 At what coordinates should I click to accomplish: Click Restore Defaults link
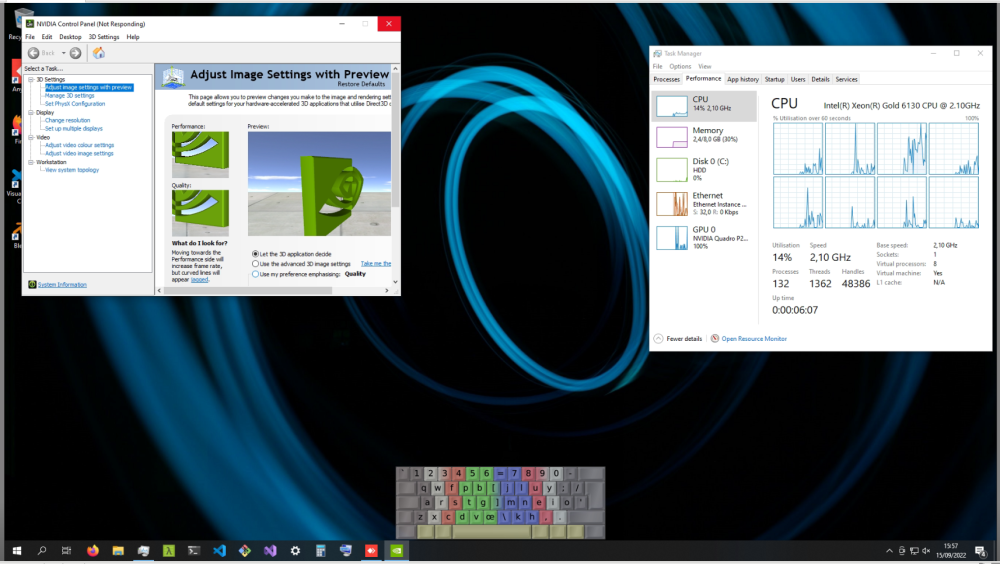[x=361, y=84]
